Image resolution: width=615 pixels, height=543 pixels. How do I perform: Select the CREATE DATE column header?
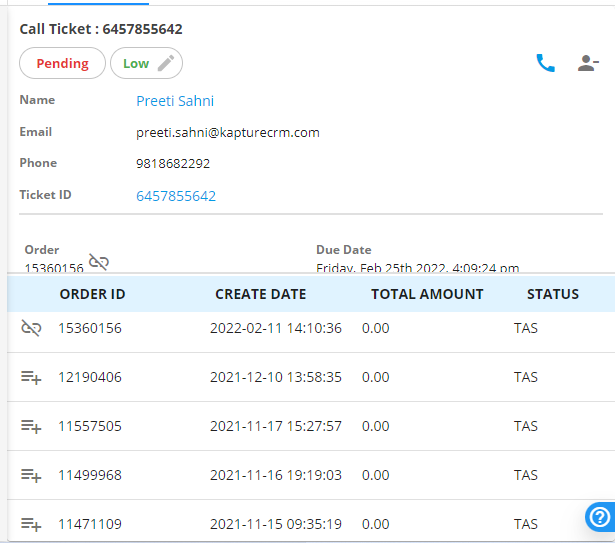click(261, 294)
